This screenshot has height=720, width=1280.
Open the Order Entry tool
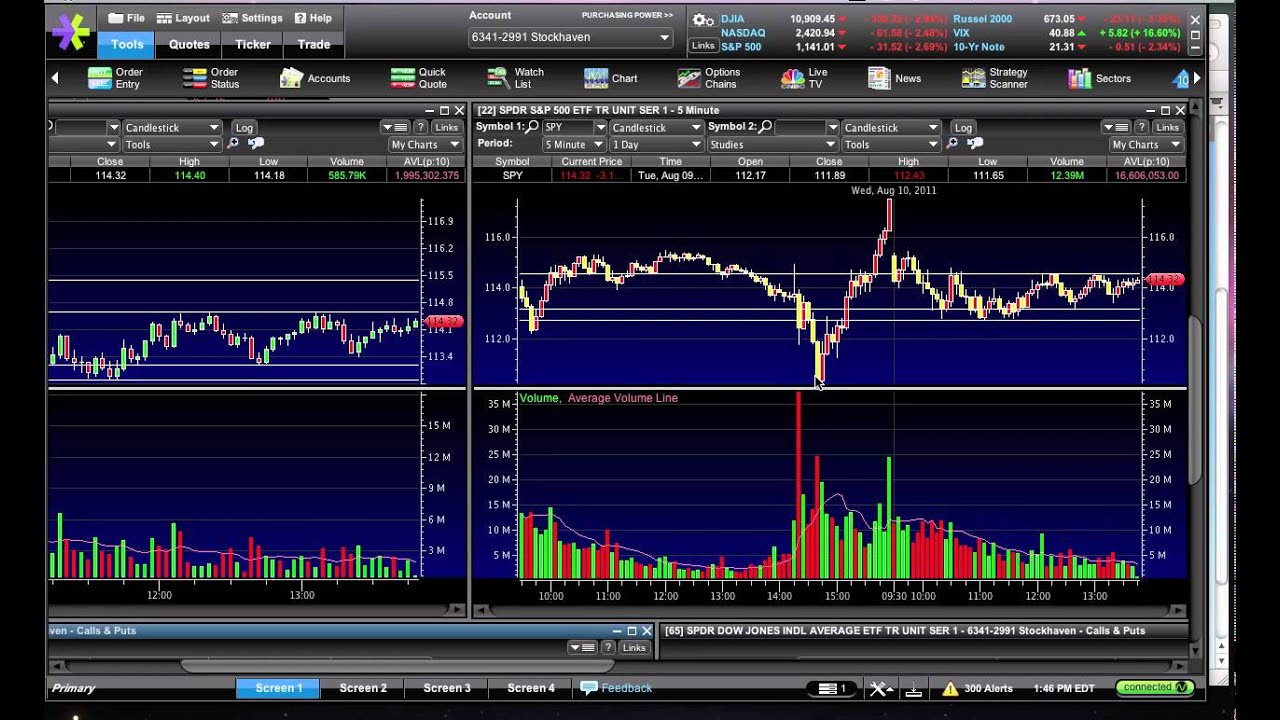pyautogui.click(x=115, y=78)
